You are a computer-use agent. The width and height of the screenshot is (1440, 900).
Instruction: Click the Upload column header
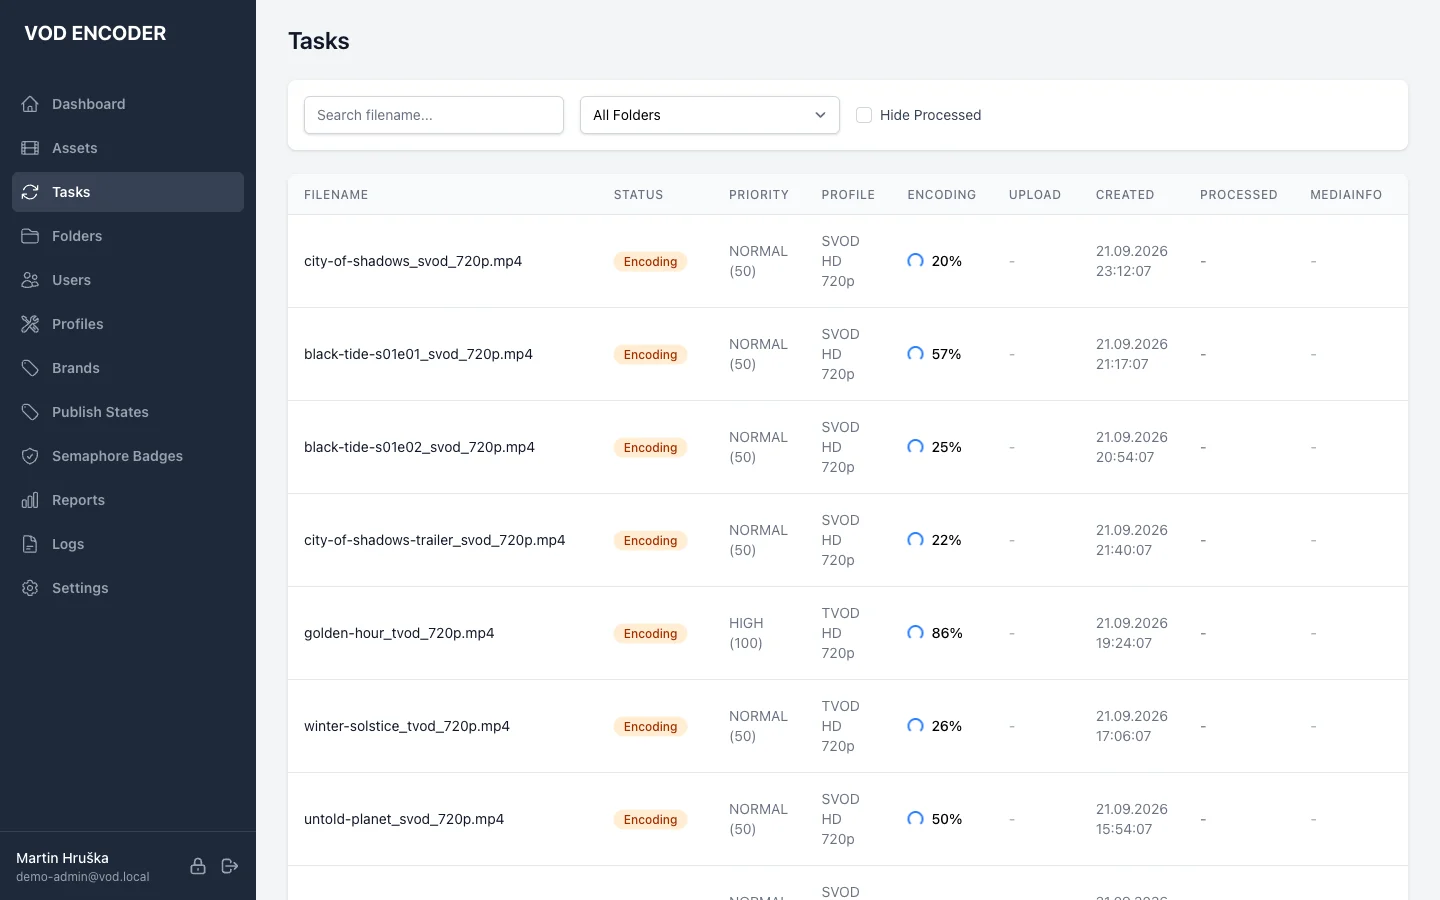tap(1035, 195)
